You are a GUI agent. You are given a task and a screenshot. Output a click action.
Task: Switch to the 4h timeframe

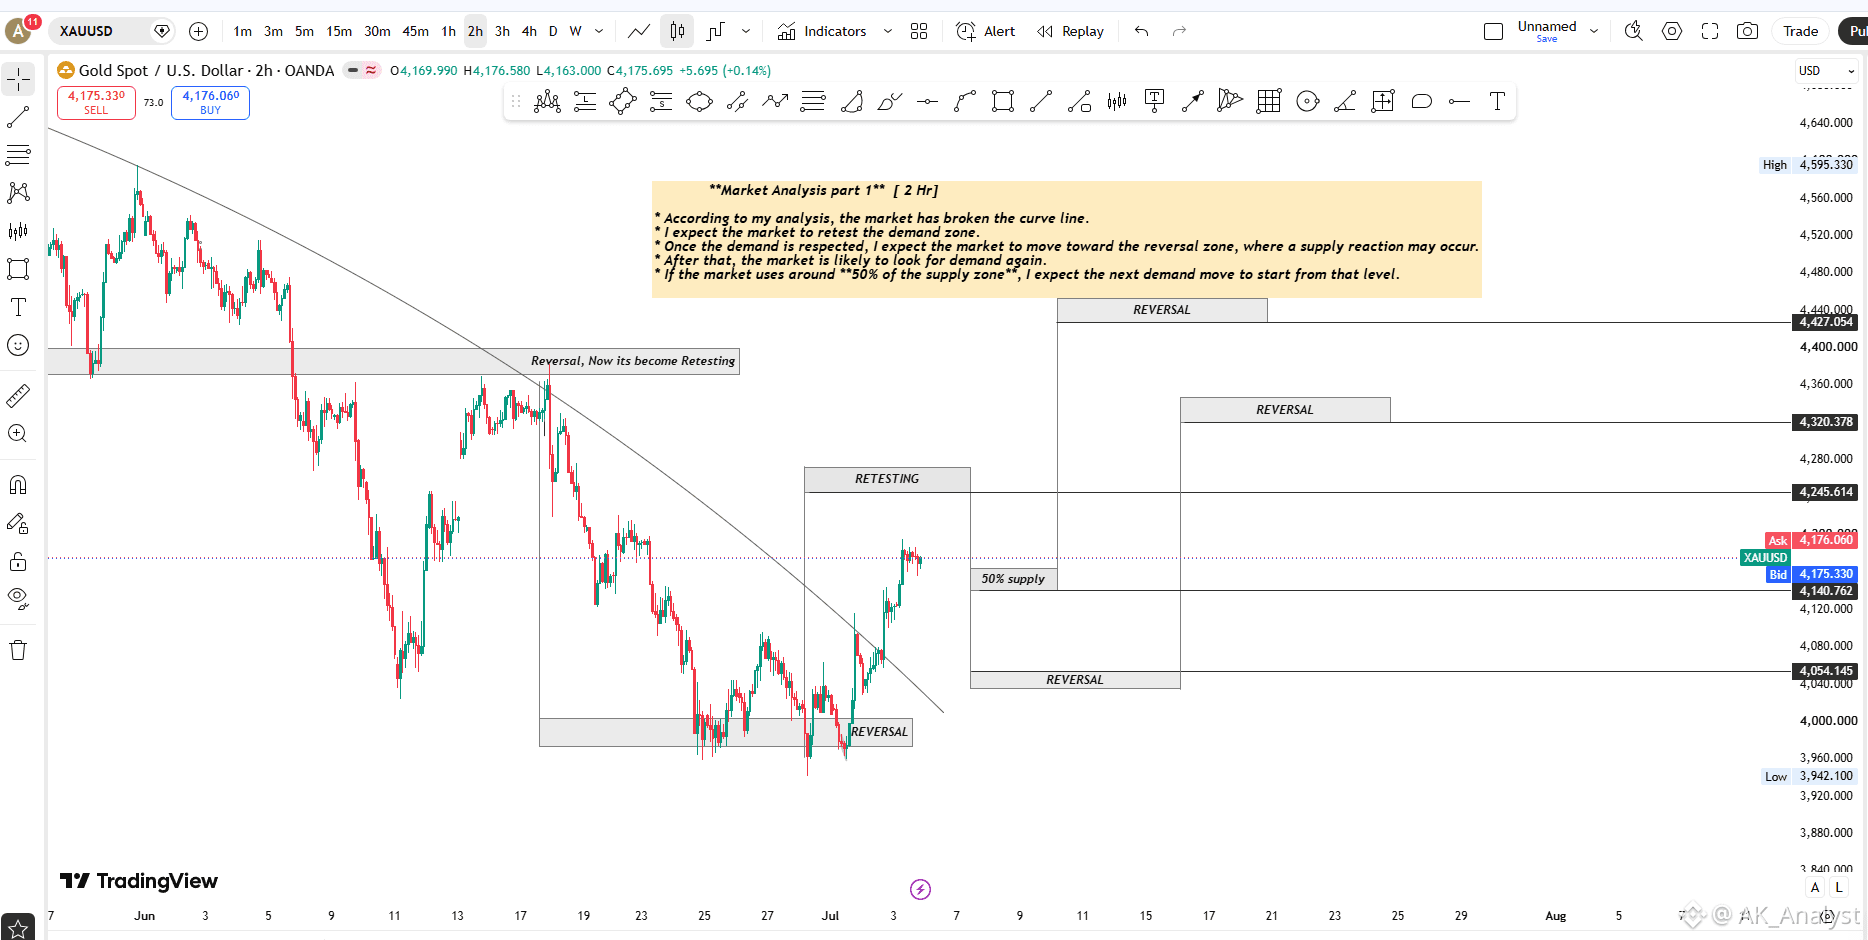pos(529,31)
